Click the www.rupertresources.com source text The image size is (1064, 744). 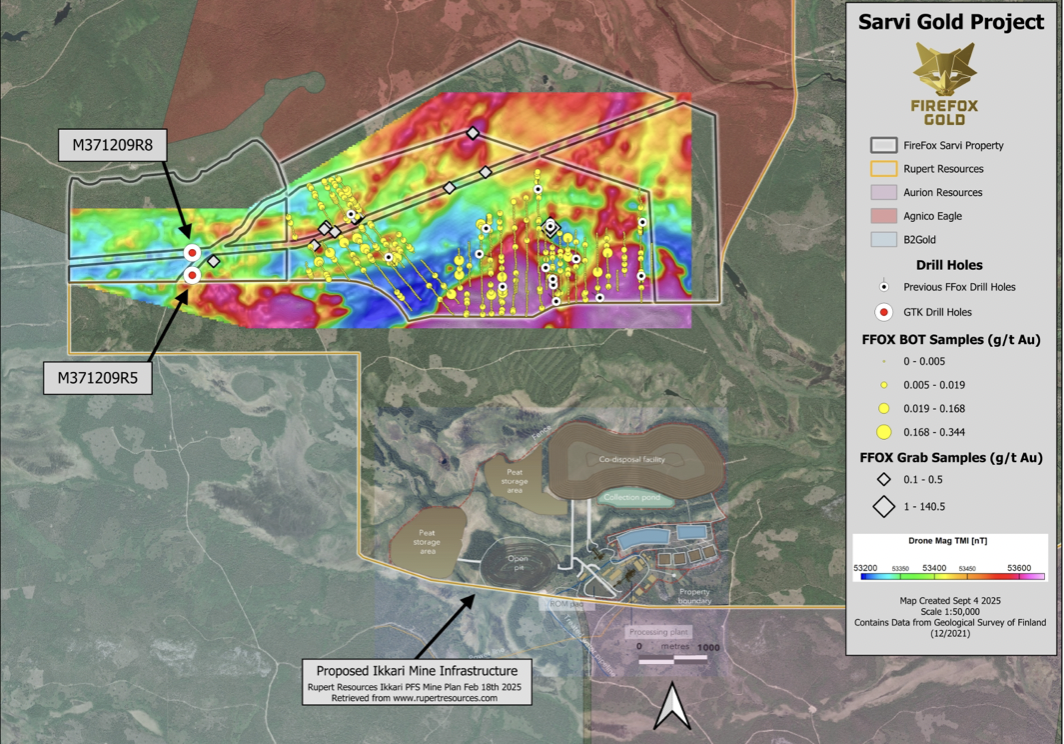445,698
